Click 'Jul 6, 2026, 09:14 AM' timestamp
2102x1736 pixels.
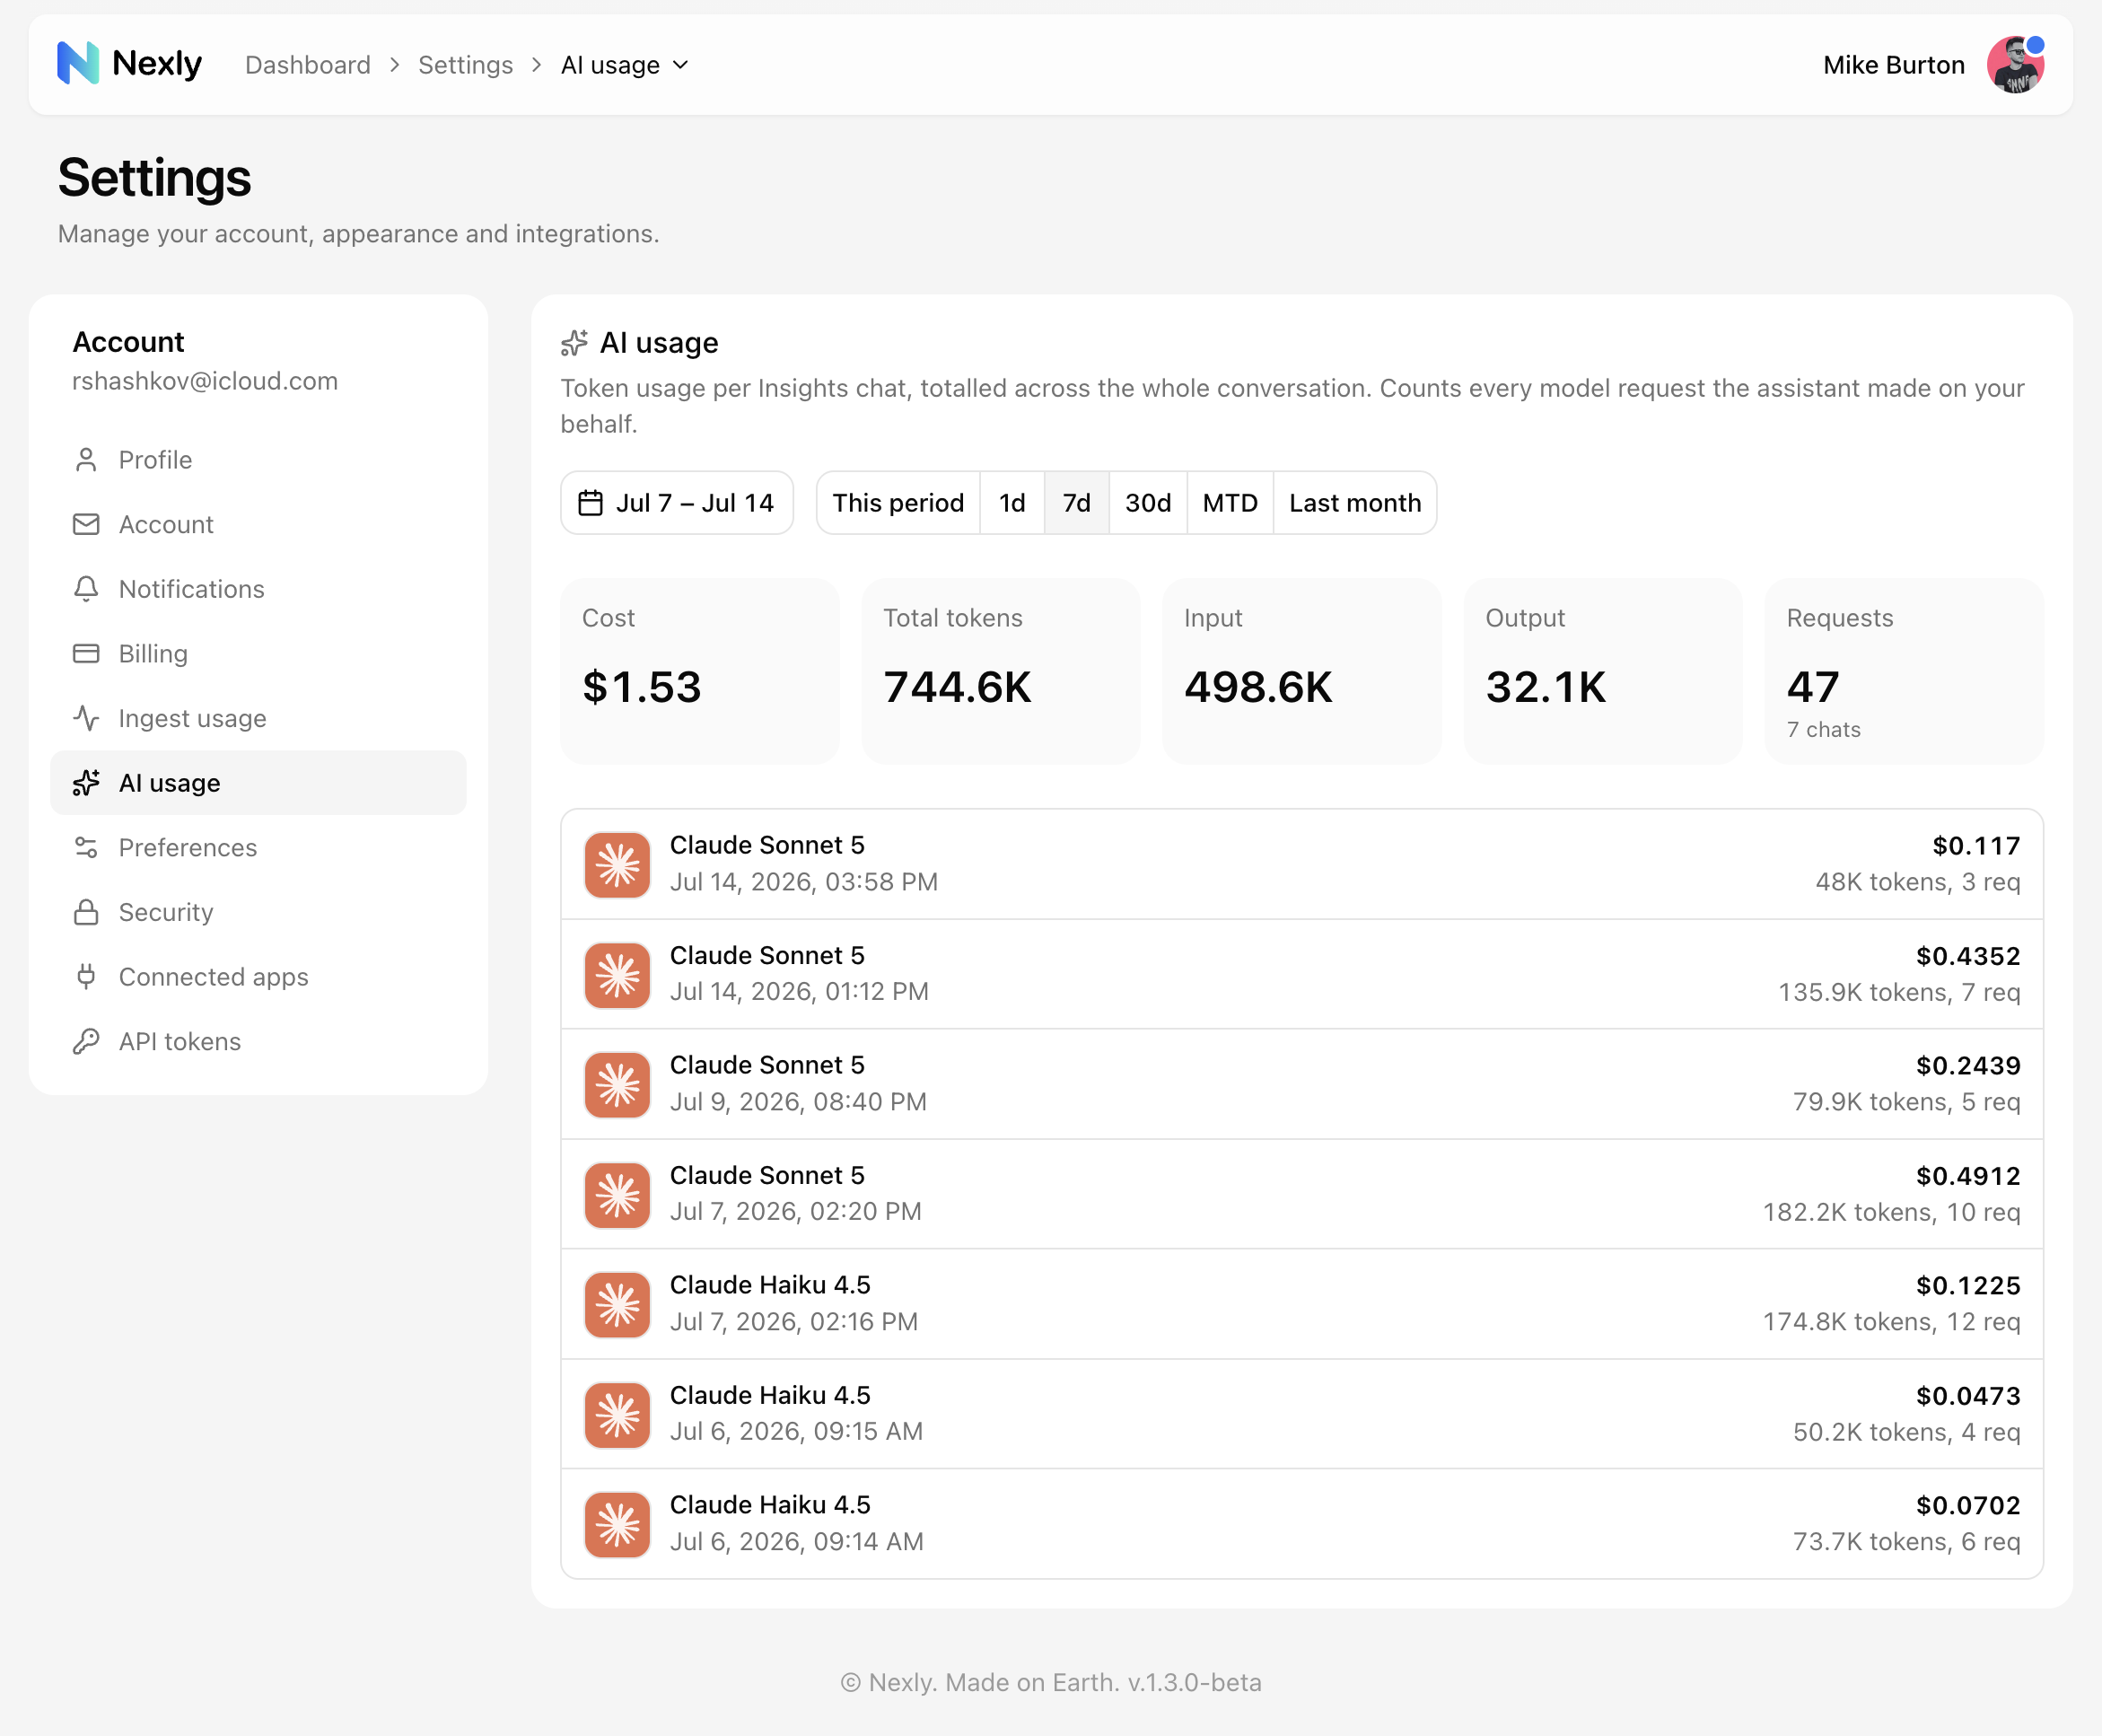coord(797,1542)
